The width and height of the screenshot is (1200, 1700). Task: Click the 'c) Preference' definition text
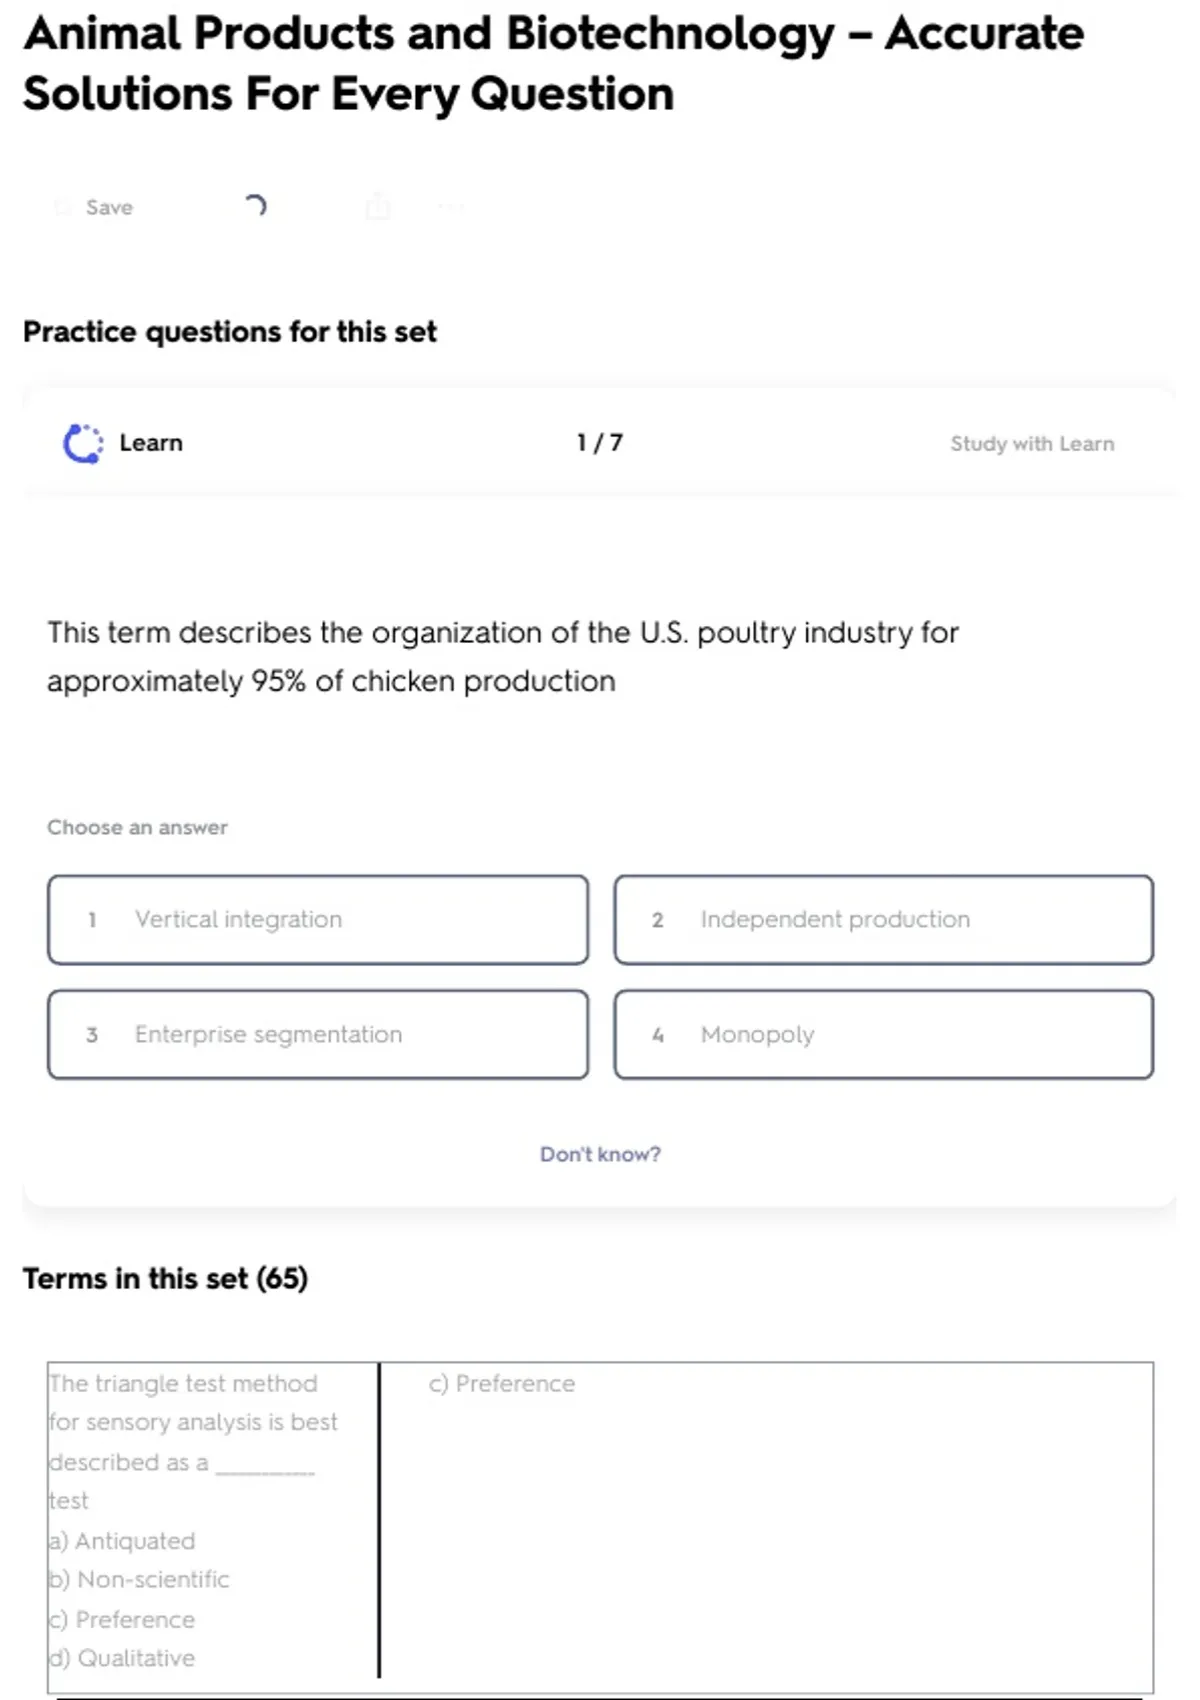coord(502,1384)
